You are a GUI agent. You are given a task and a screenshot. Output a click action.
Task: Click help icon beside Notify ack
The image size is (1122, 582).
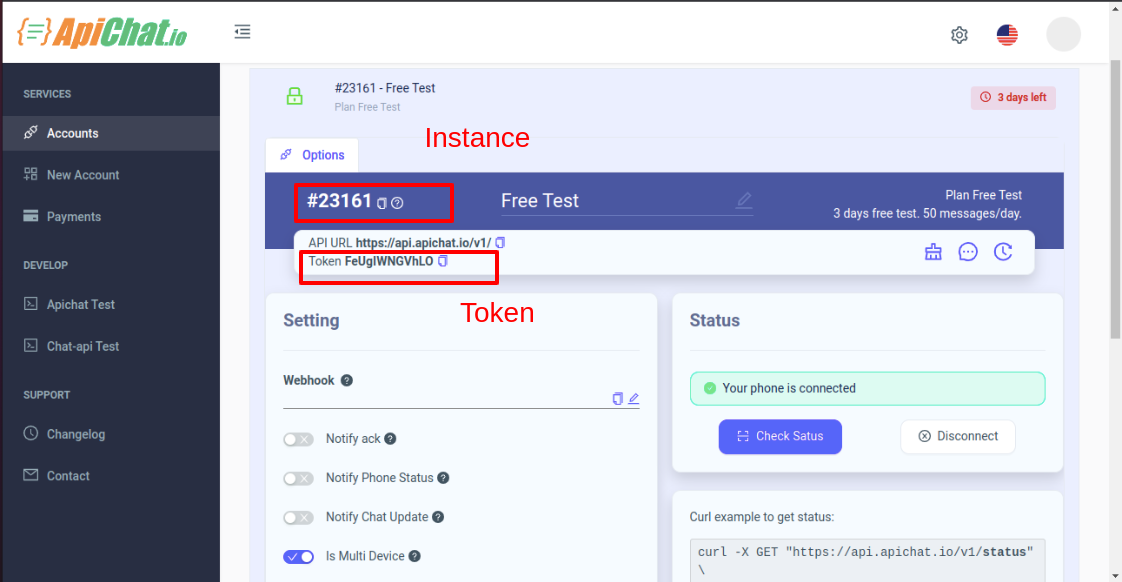pyautogui.click(x=390, y=439)
